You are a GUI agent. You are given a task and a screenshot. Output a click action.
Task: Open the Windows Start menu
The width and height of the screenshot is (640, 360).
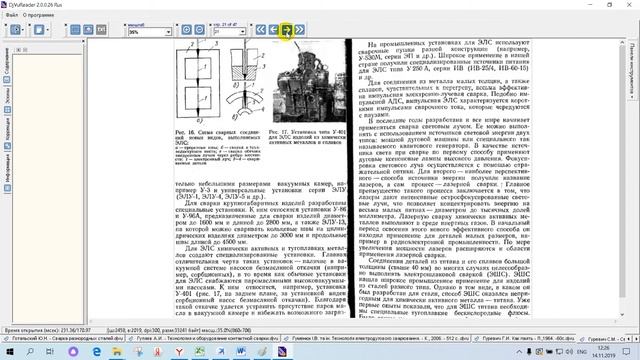pyautogui.click(x=9, y=351)
